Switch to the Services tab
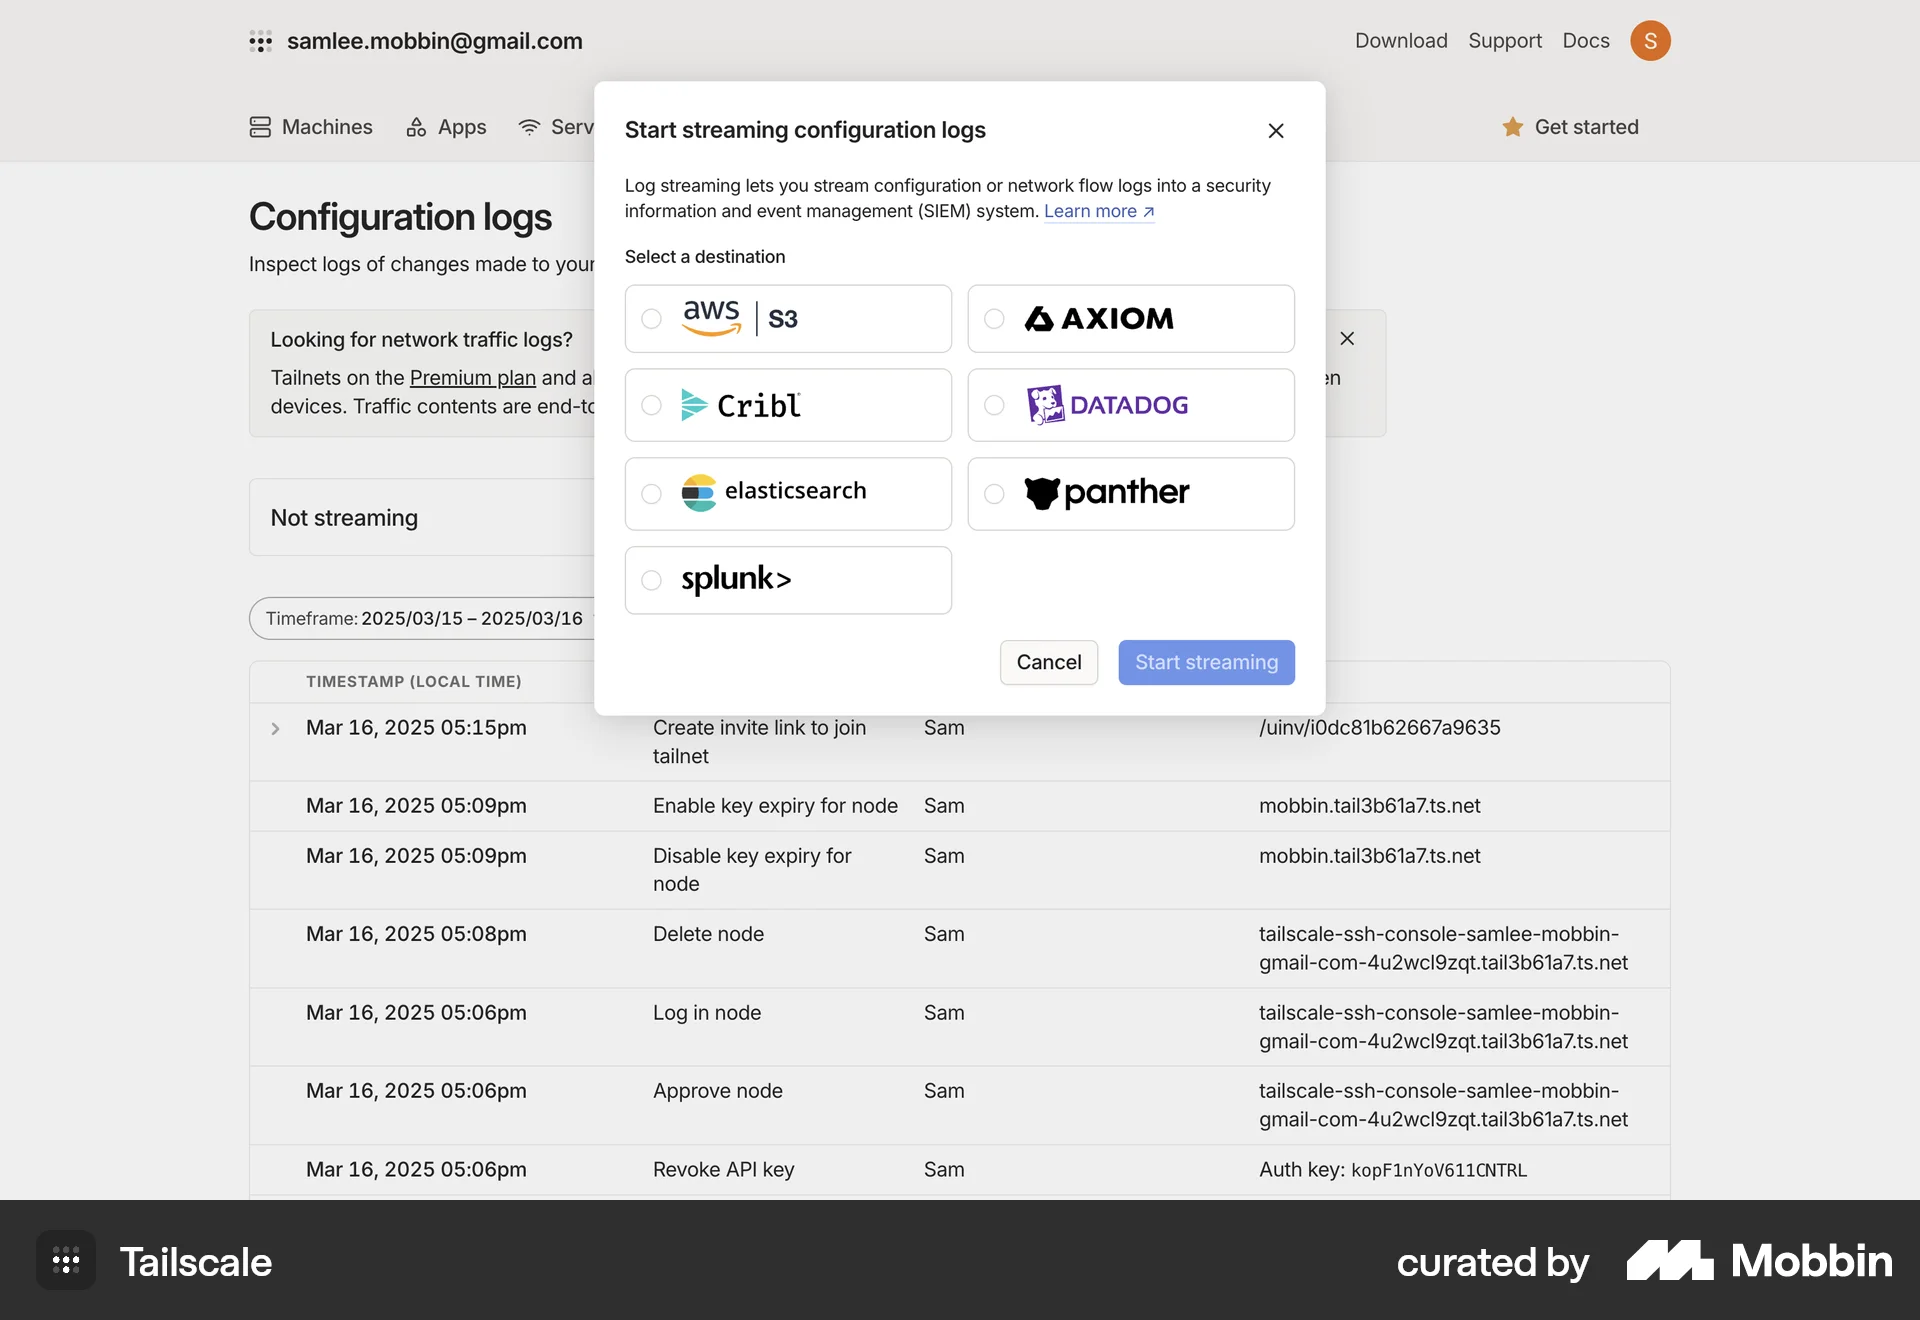Viewport: 1920px width, 1320px height. pos(556,127)
